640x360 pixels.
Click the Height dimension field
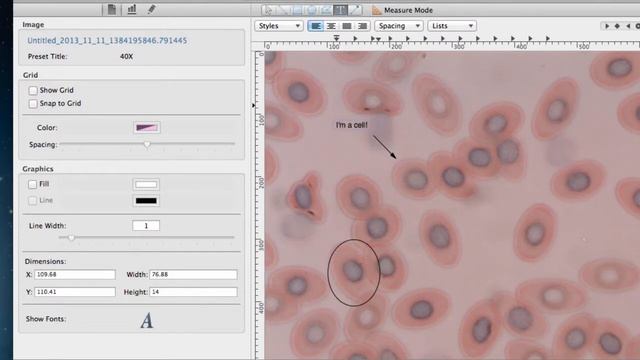click(x=193, y=292)
